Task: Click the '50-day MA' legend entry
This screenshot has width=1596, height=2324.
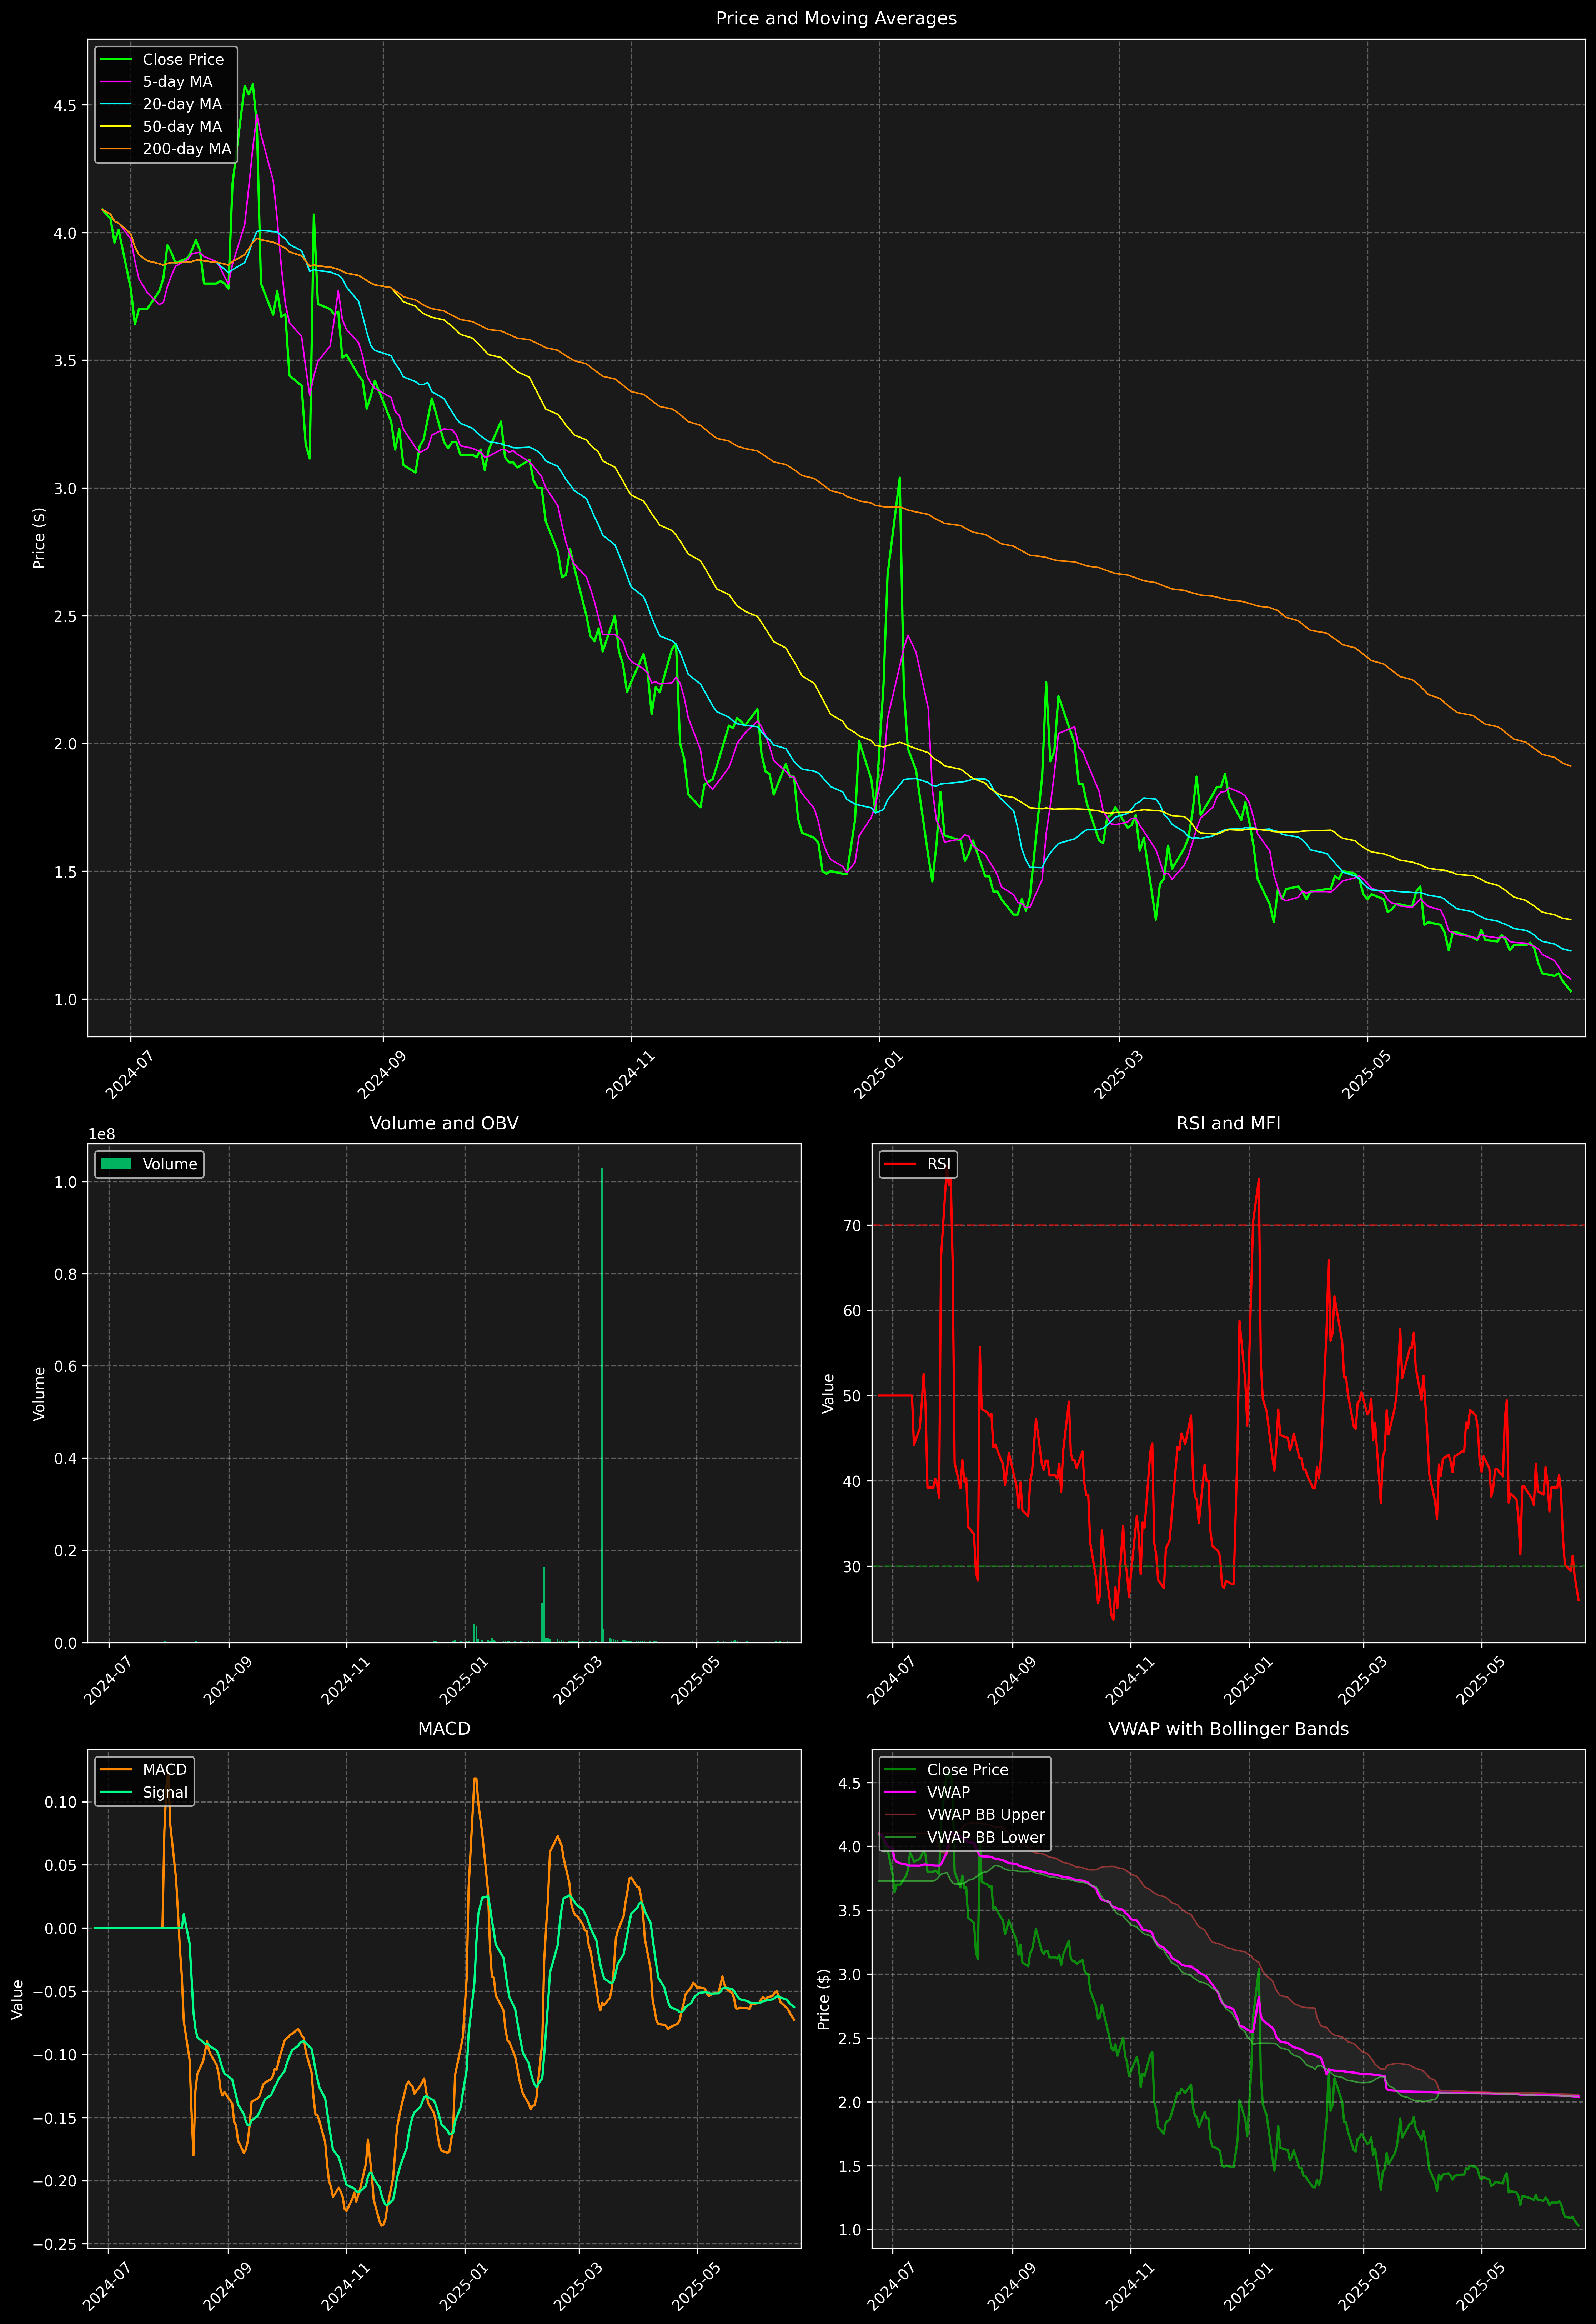Action: (182, 127)
